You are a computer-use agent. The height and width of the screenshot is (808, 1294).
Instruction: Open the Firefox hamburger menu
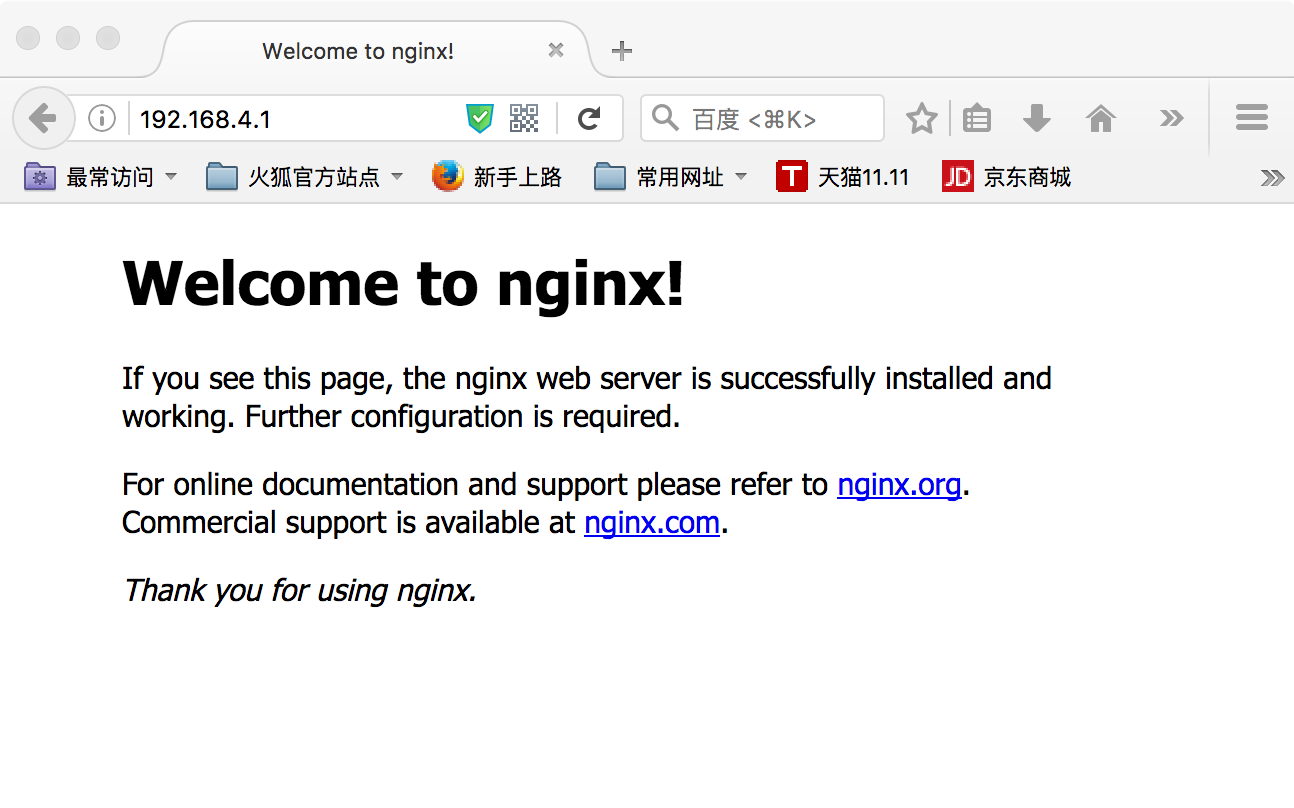[x=1251, y=117]
